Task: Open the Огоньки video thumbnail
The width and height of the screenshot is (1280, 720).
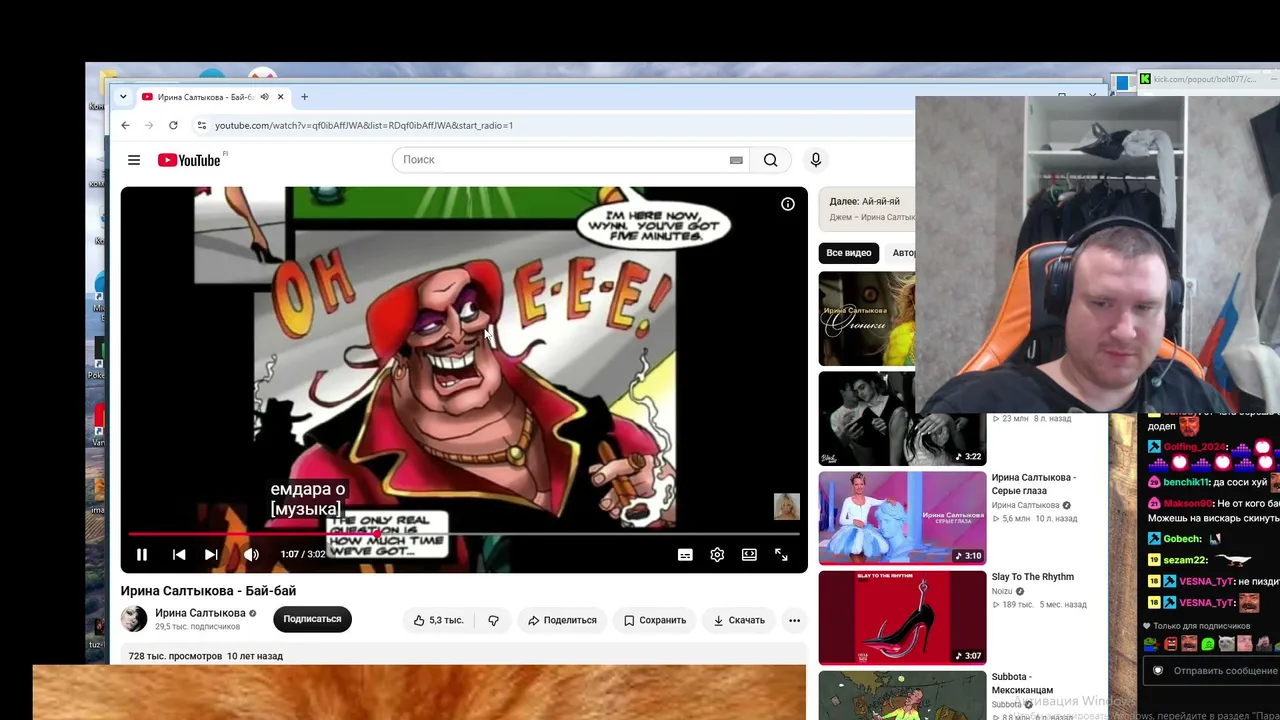Action: 867,319
